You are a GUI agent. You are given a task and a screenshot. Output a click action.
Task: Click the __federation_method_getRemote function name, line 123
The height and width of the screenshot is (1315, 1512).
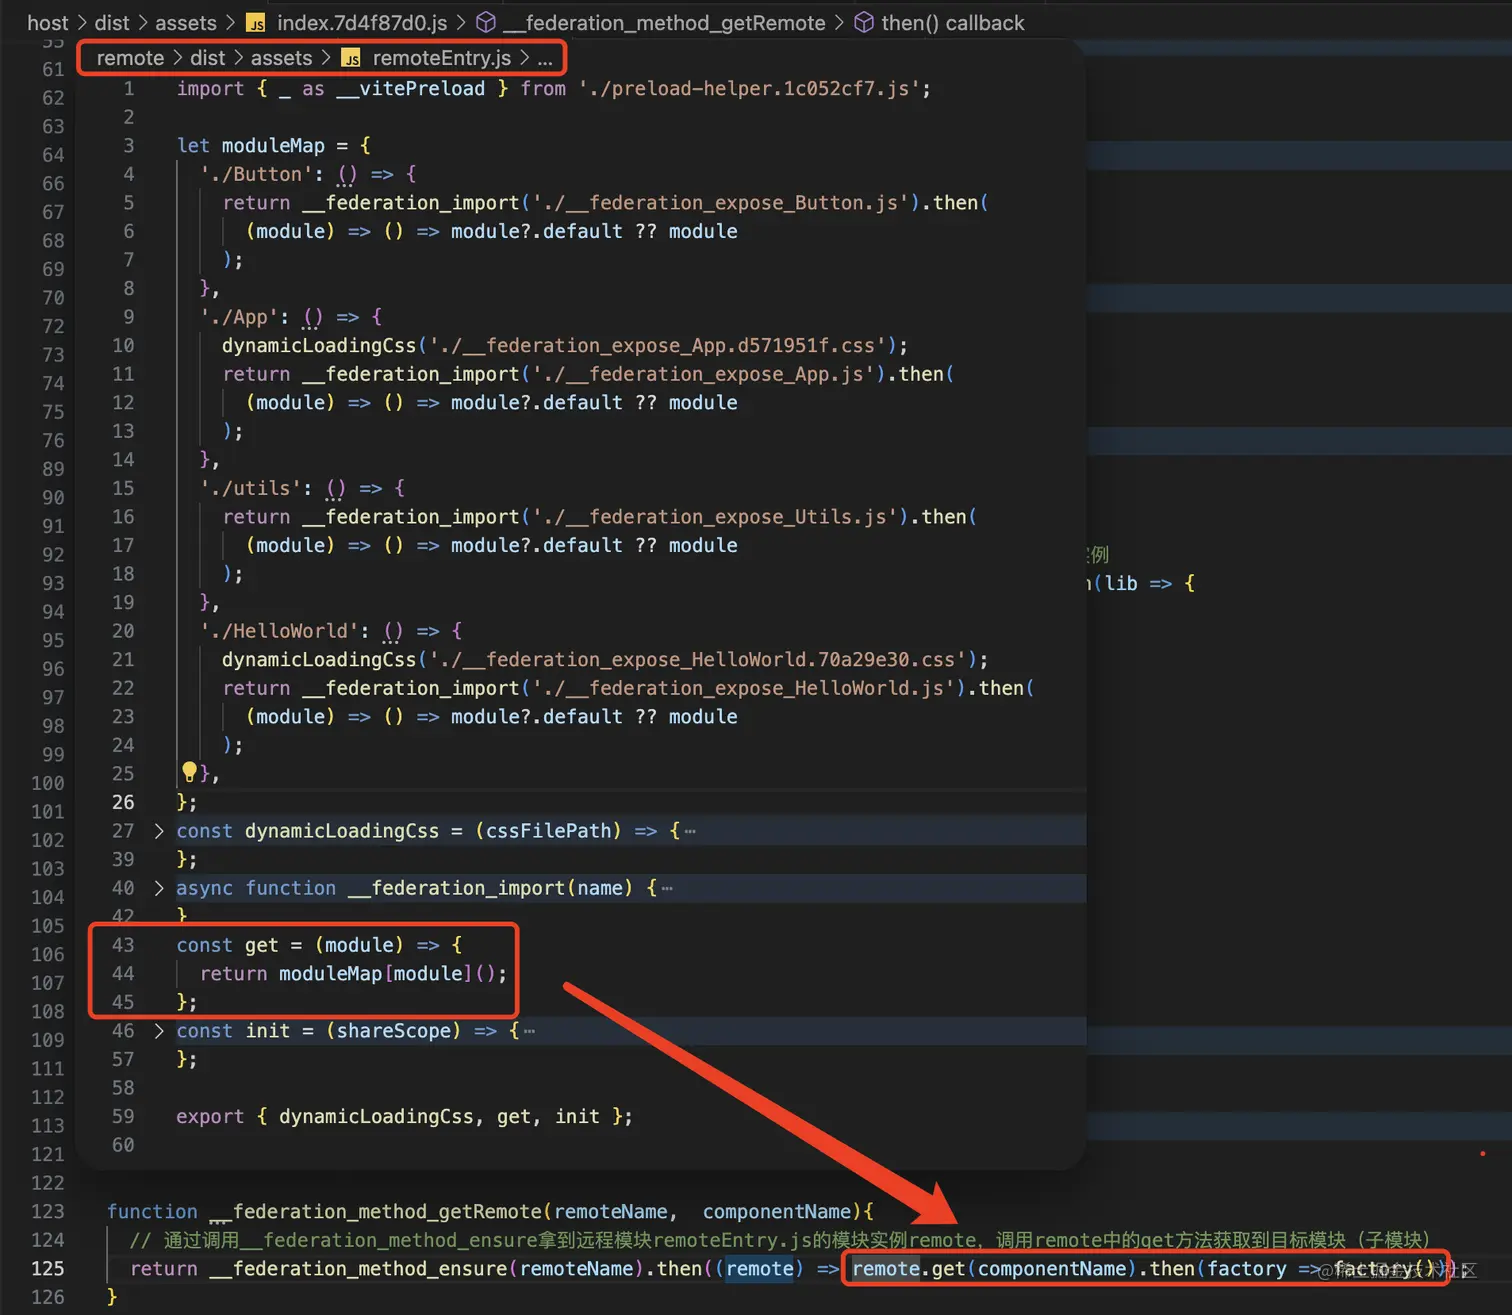click(x=377, y=1211)
